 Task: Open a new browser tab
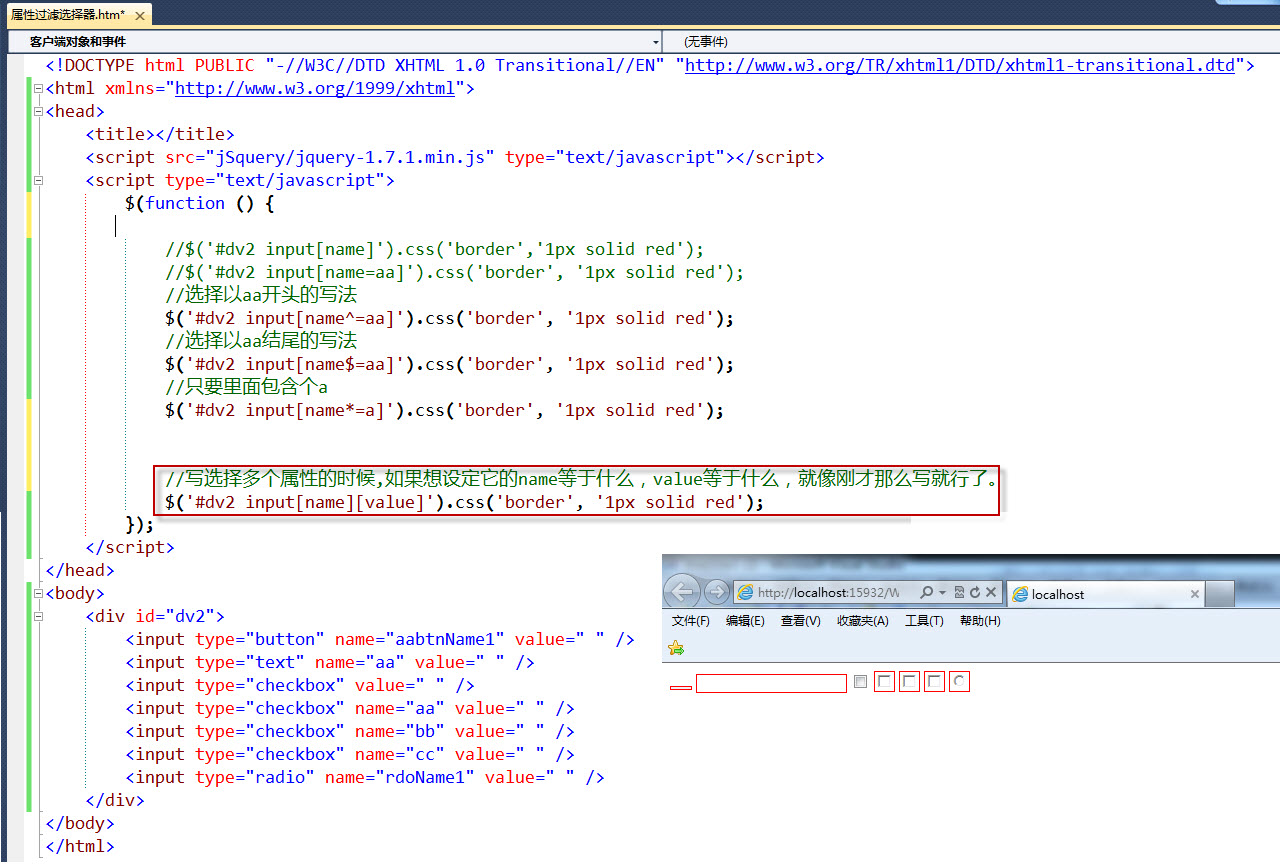[1220, 594]
